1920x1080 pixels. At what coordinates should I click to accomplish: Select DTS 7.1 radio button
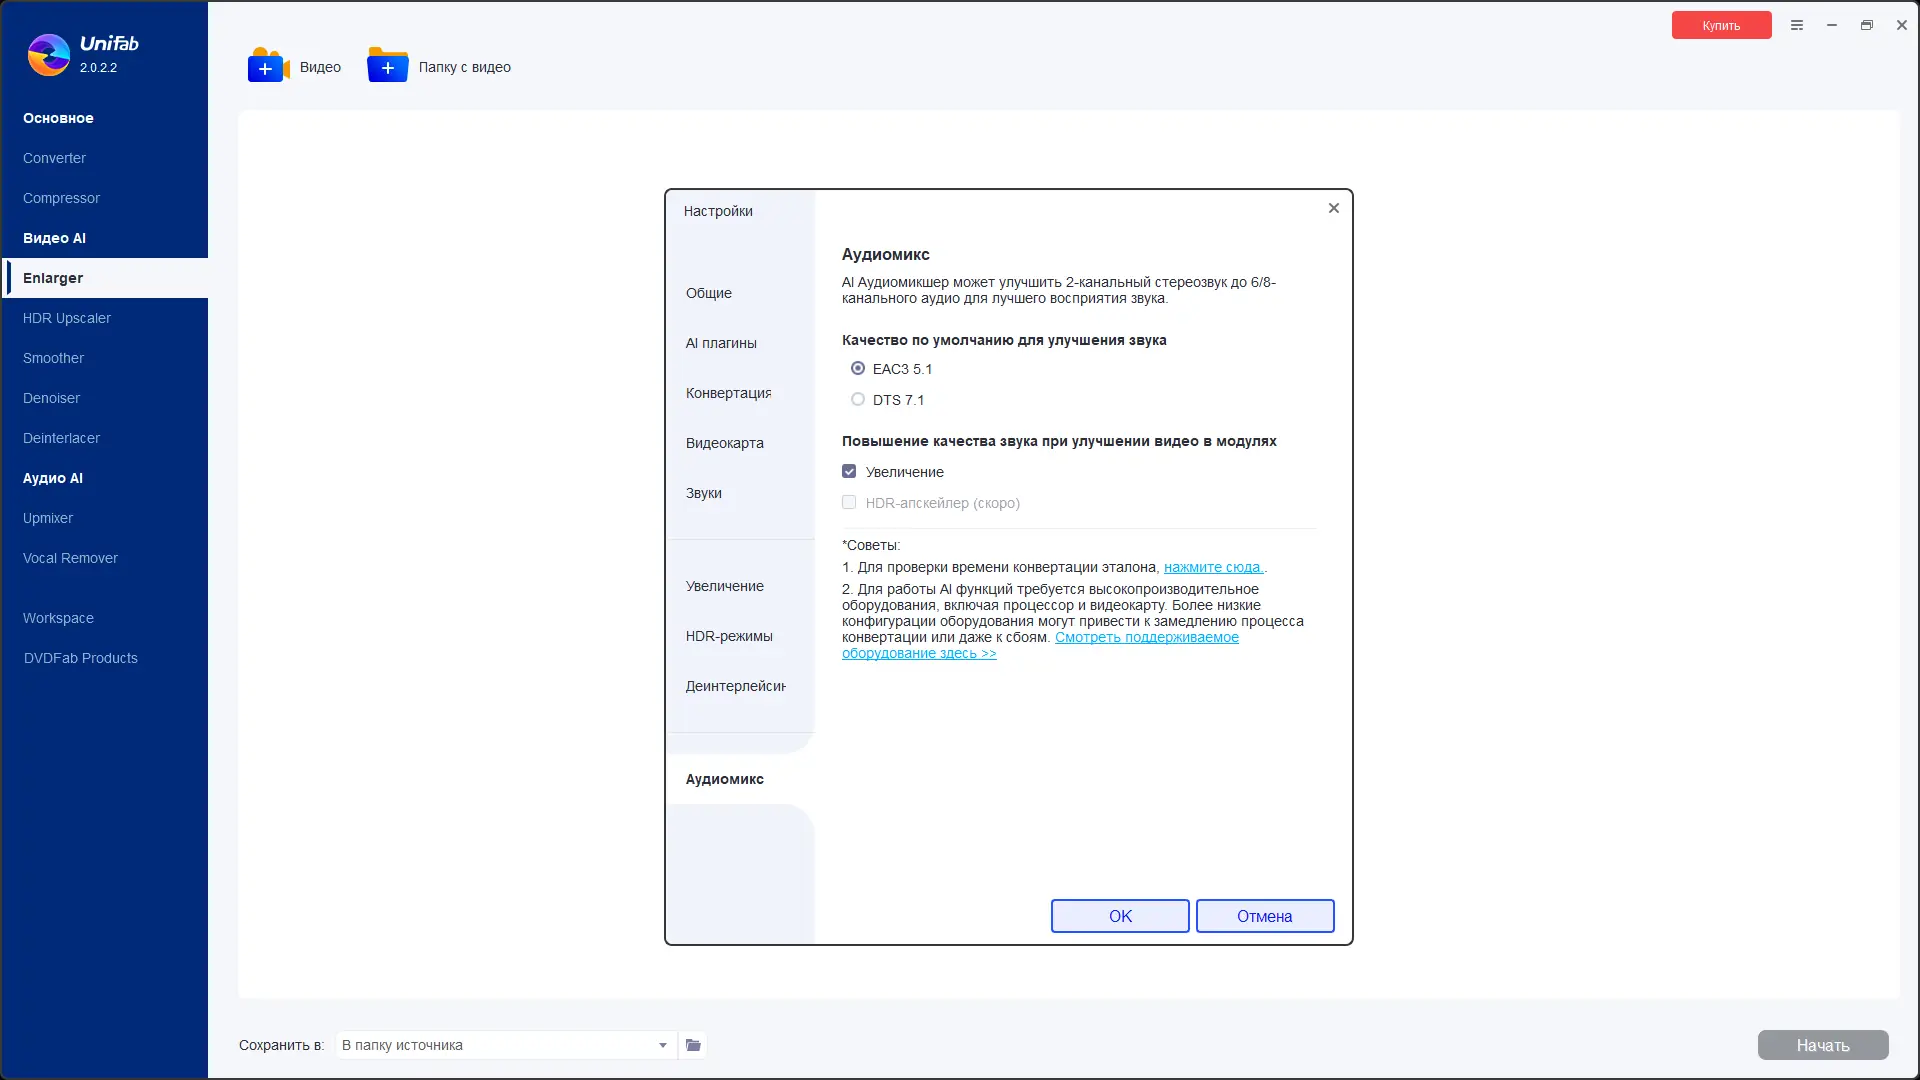pos(858,400)
